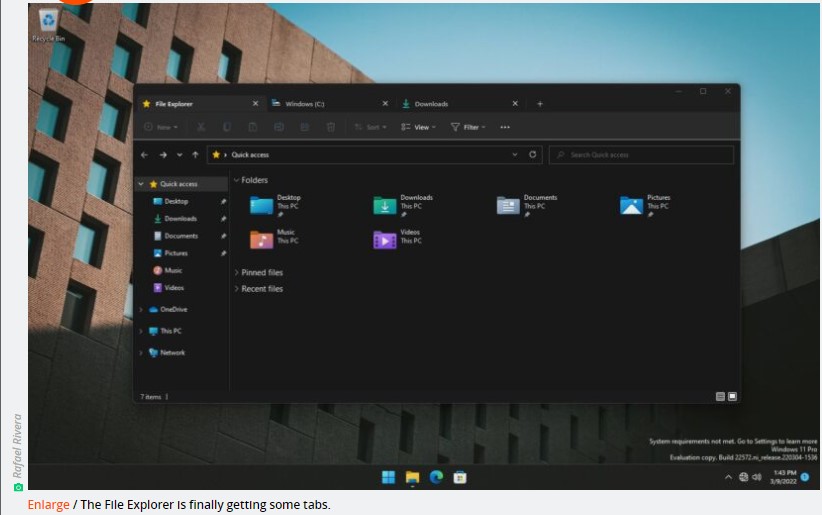Expand address bar history dropdown

point(515,155)
